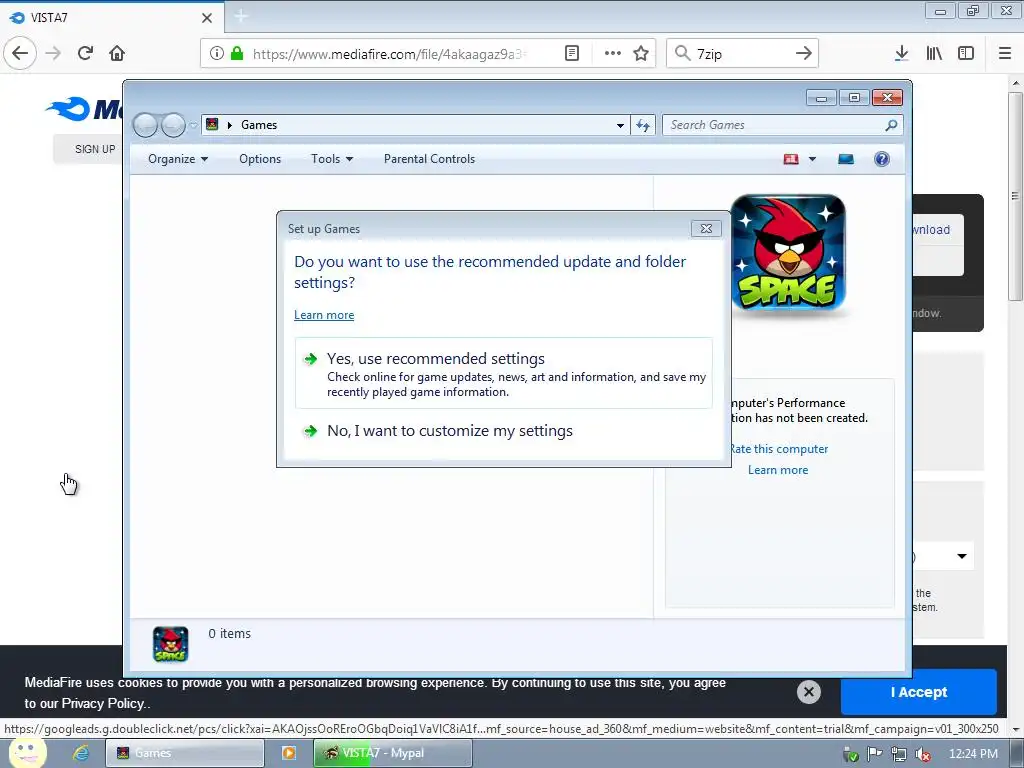This screenshot has height=768, width=1024.
Task: Click Options in Games toolbar
Action: (x=260, y=159)
